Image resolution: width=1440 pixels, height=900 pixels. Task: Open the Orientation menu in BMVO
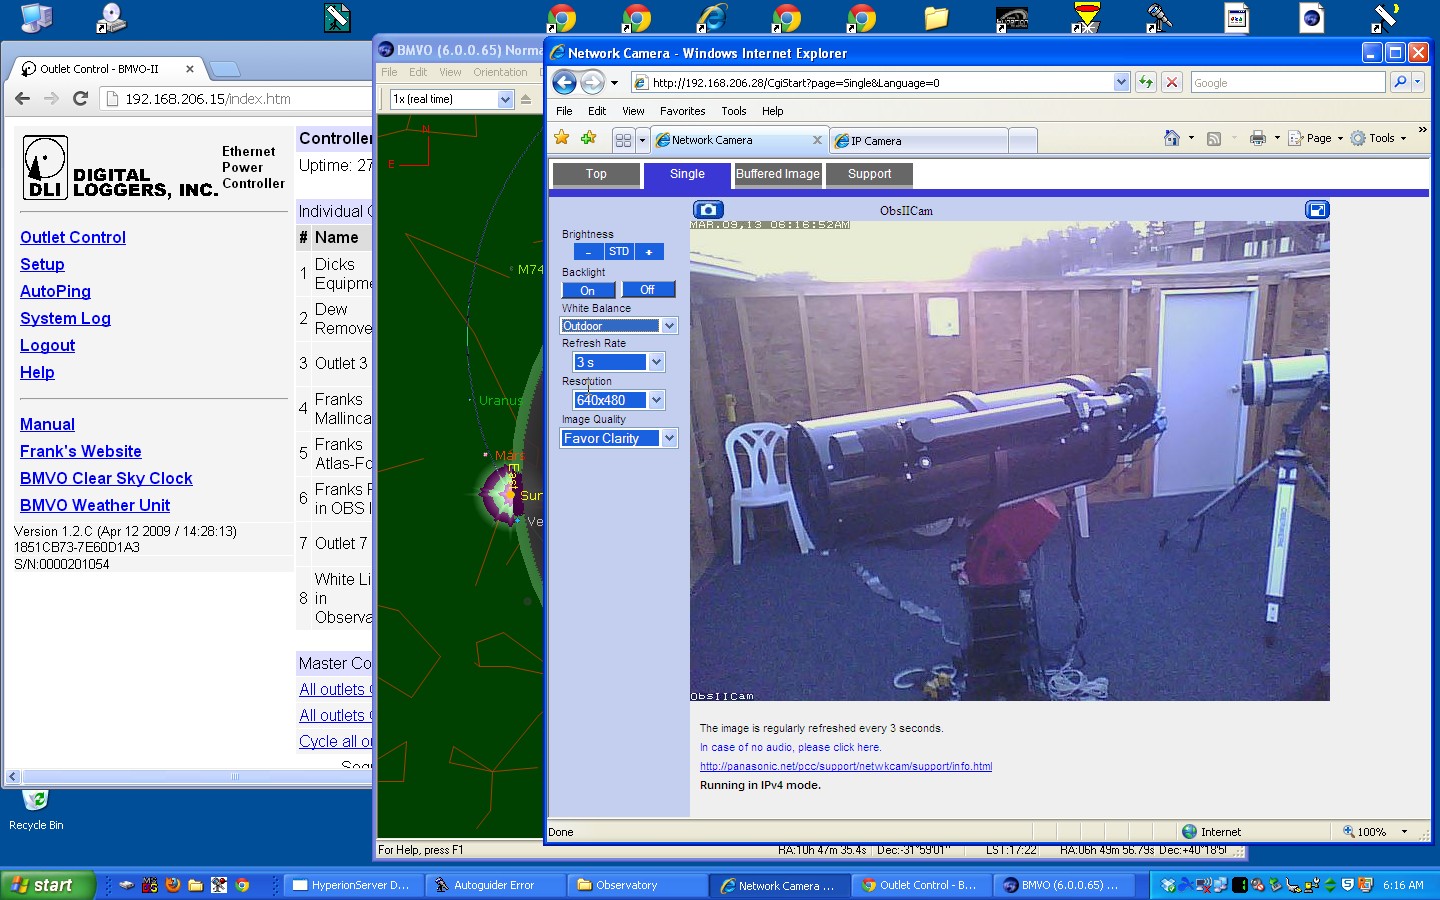[x=500, y=72]
